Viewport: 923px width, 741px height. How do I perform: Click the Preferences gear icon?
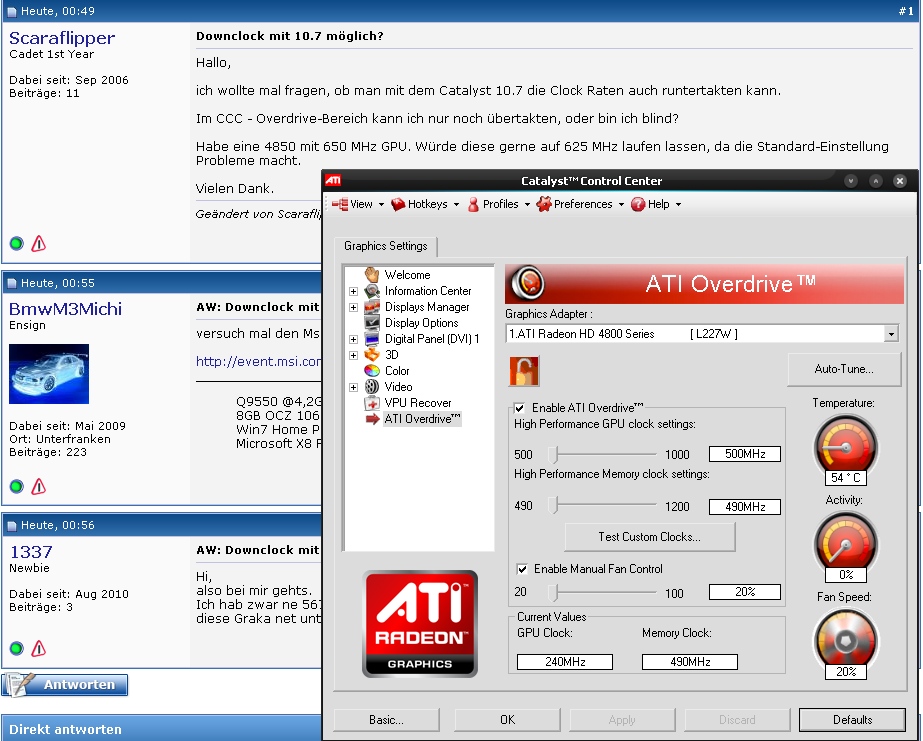pos(544,204)
